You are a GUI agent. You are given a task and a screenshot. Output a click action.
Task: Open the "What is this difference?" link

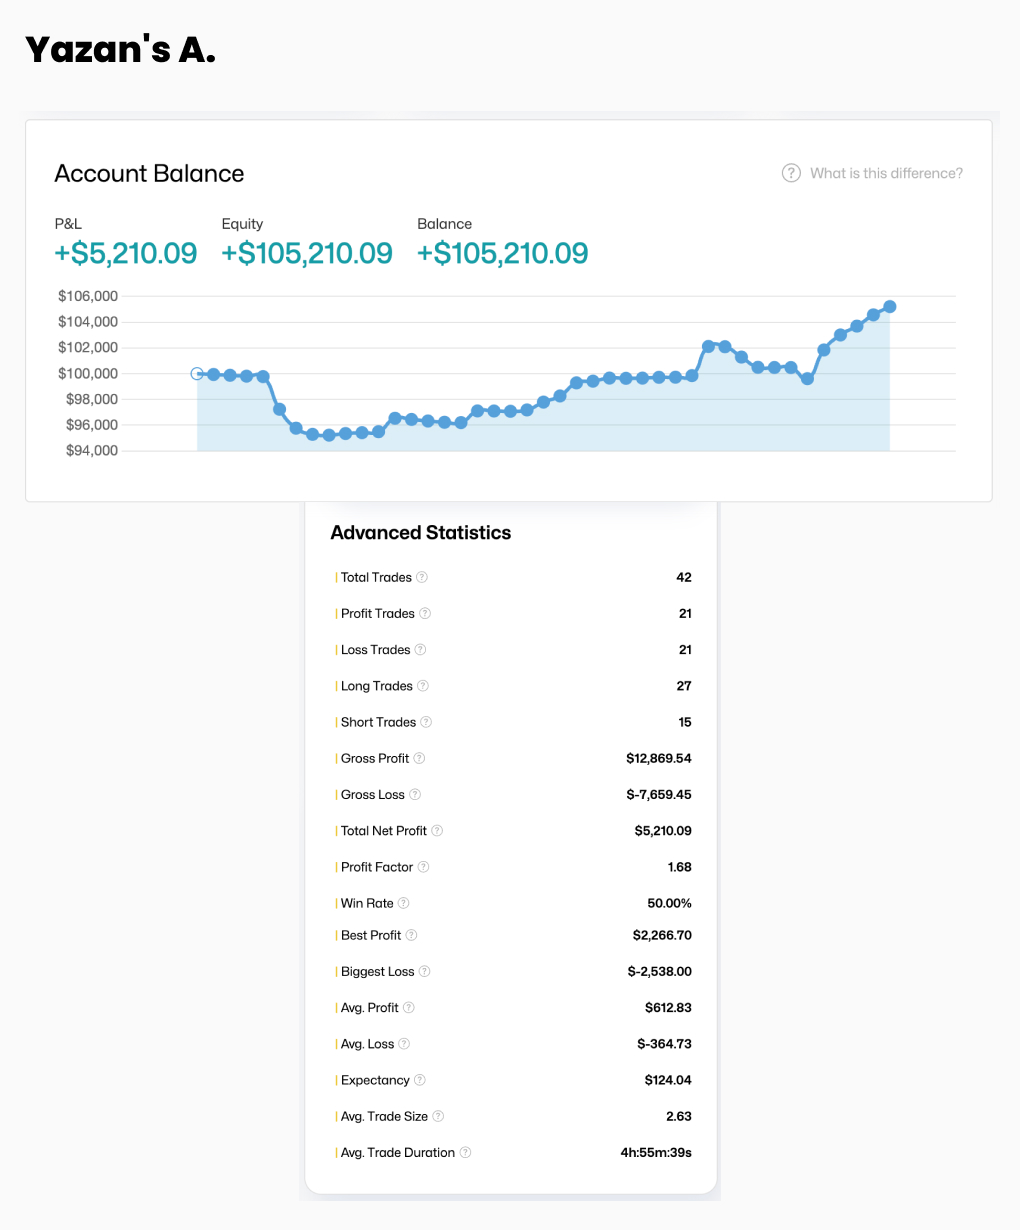tap(886, 173)
